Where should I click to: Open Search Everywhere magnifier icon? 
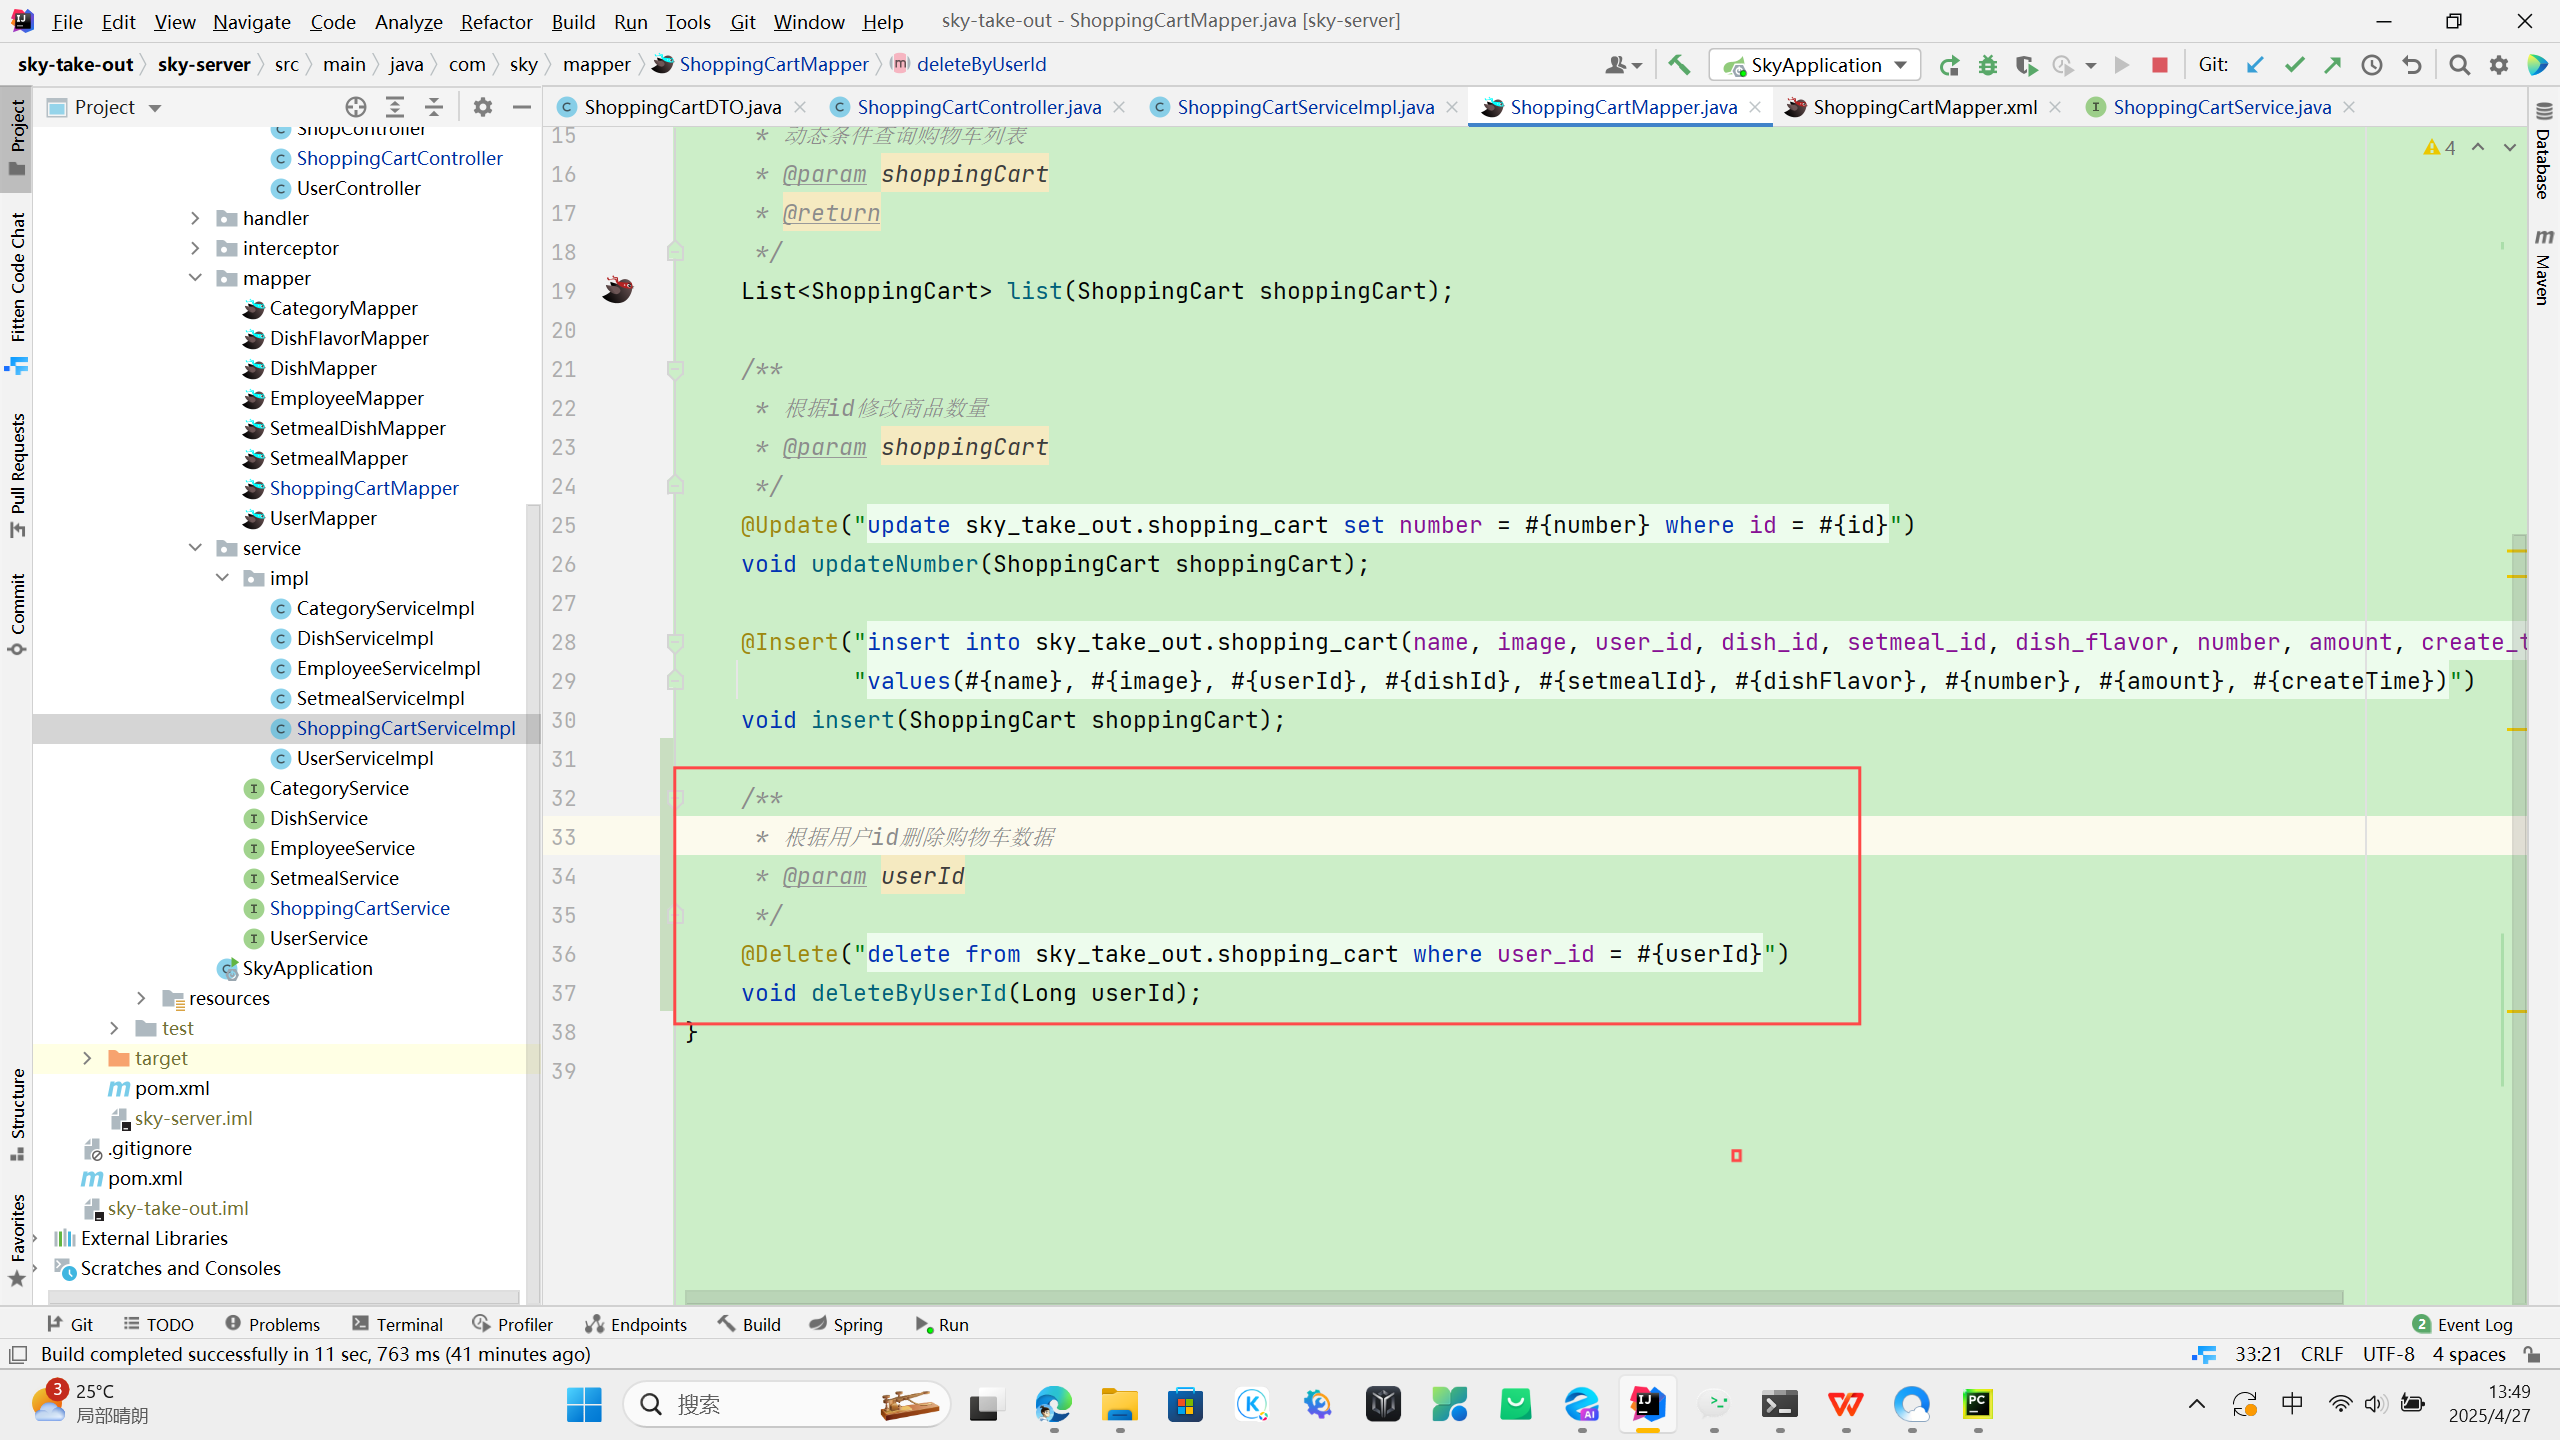(2459, 65)
